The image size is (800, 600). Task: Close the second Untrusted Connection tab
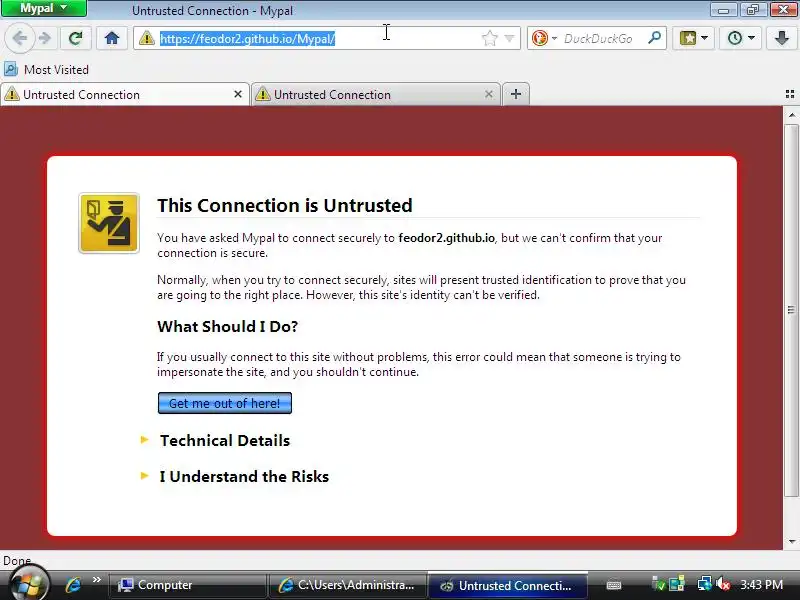tap(489, 94)
